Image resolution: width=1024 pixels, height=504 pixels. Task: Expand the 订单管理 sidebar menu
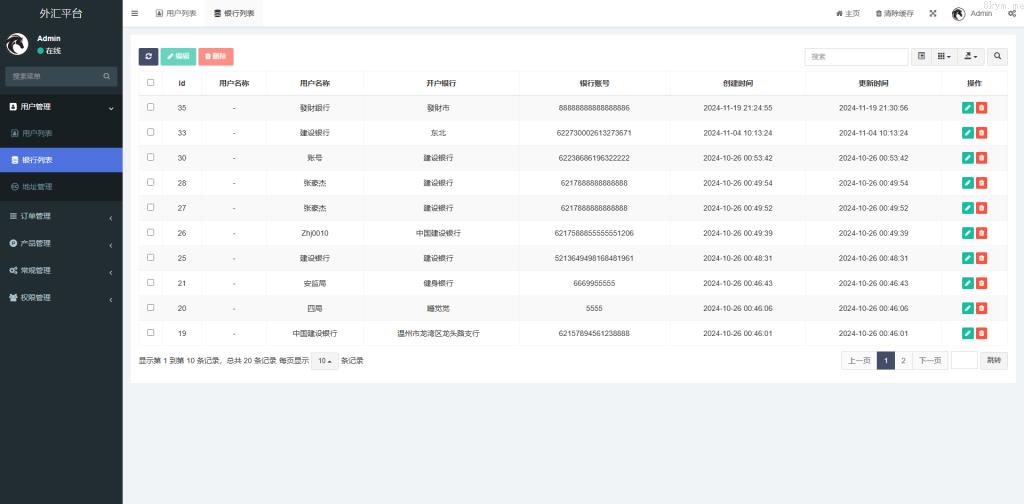60,216
